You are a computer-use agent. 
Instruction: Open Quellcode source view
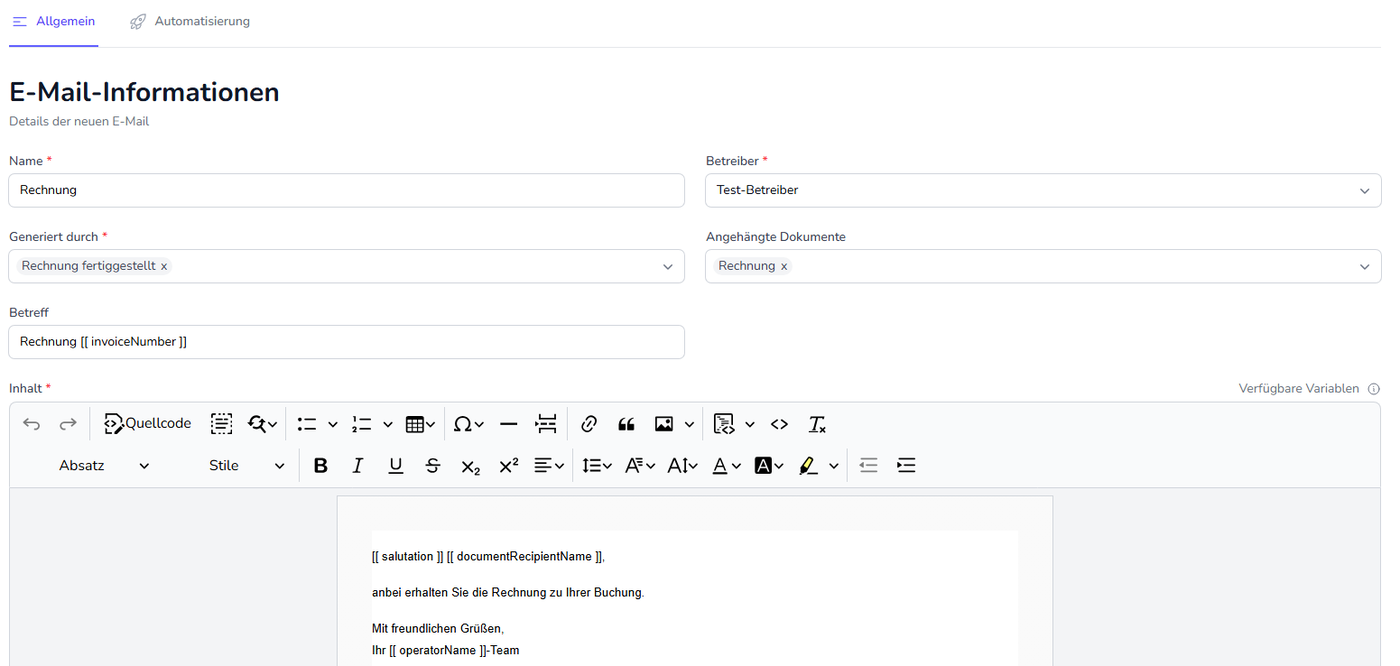148,424
